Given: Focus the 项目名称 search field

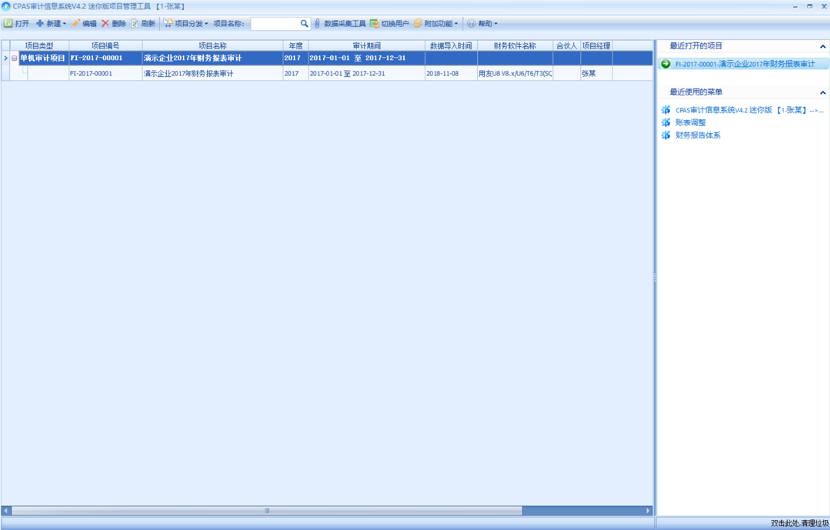Looking at the screenshot, I should [x=275, y=24].
